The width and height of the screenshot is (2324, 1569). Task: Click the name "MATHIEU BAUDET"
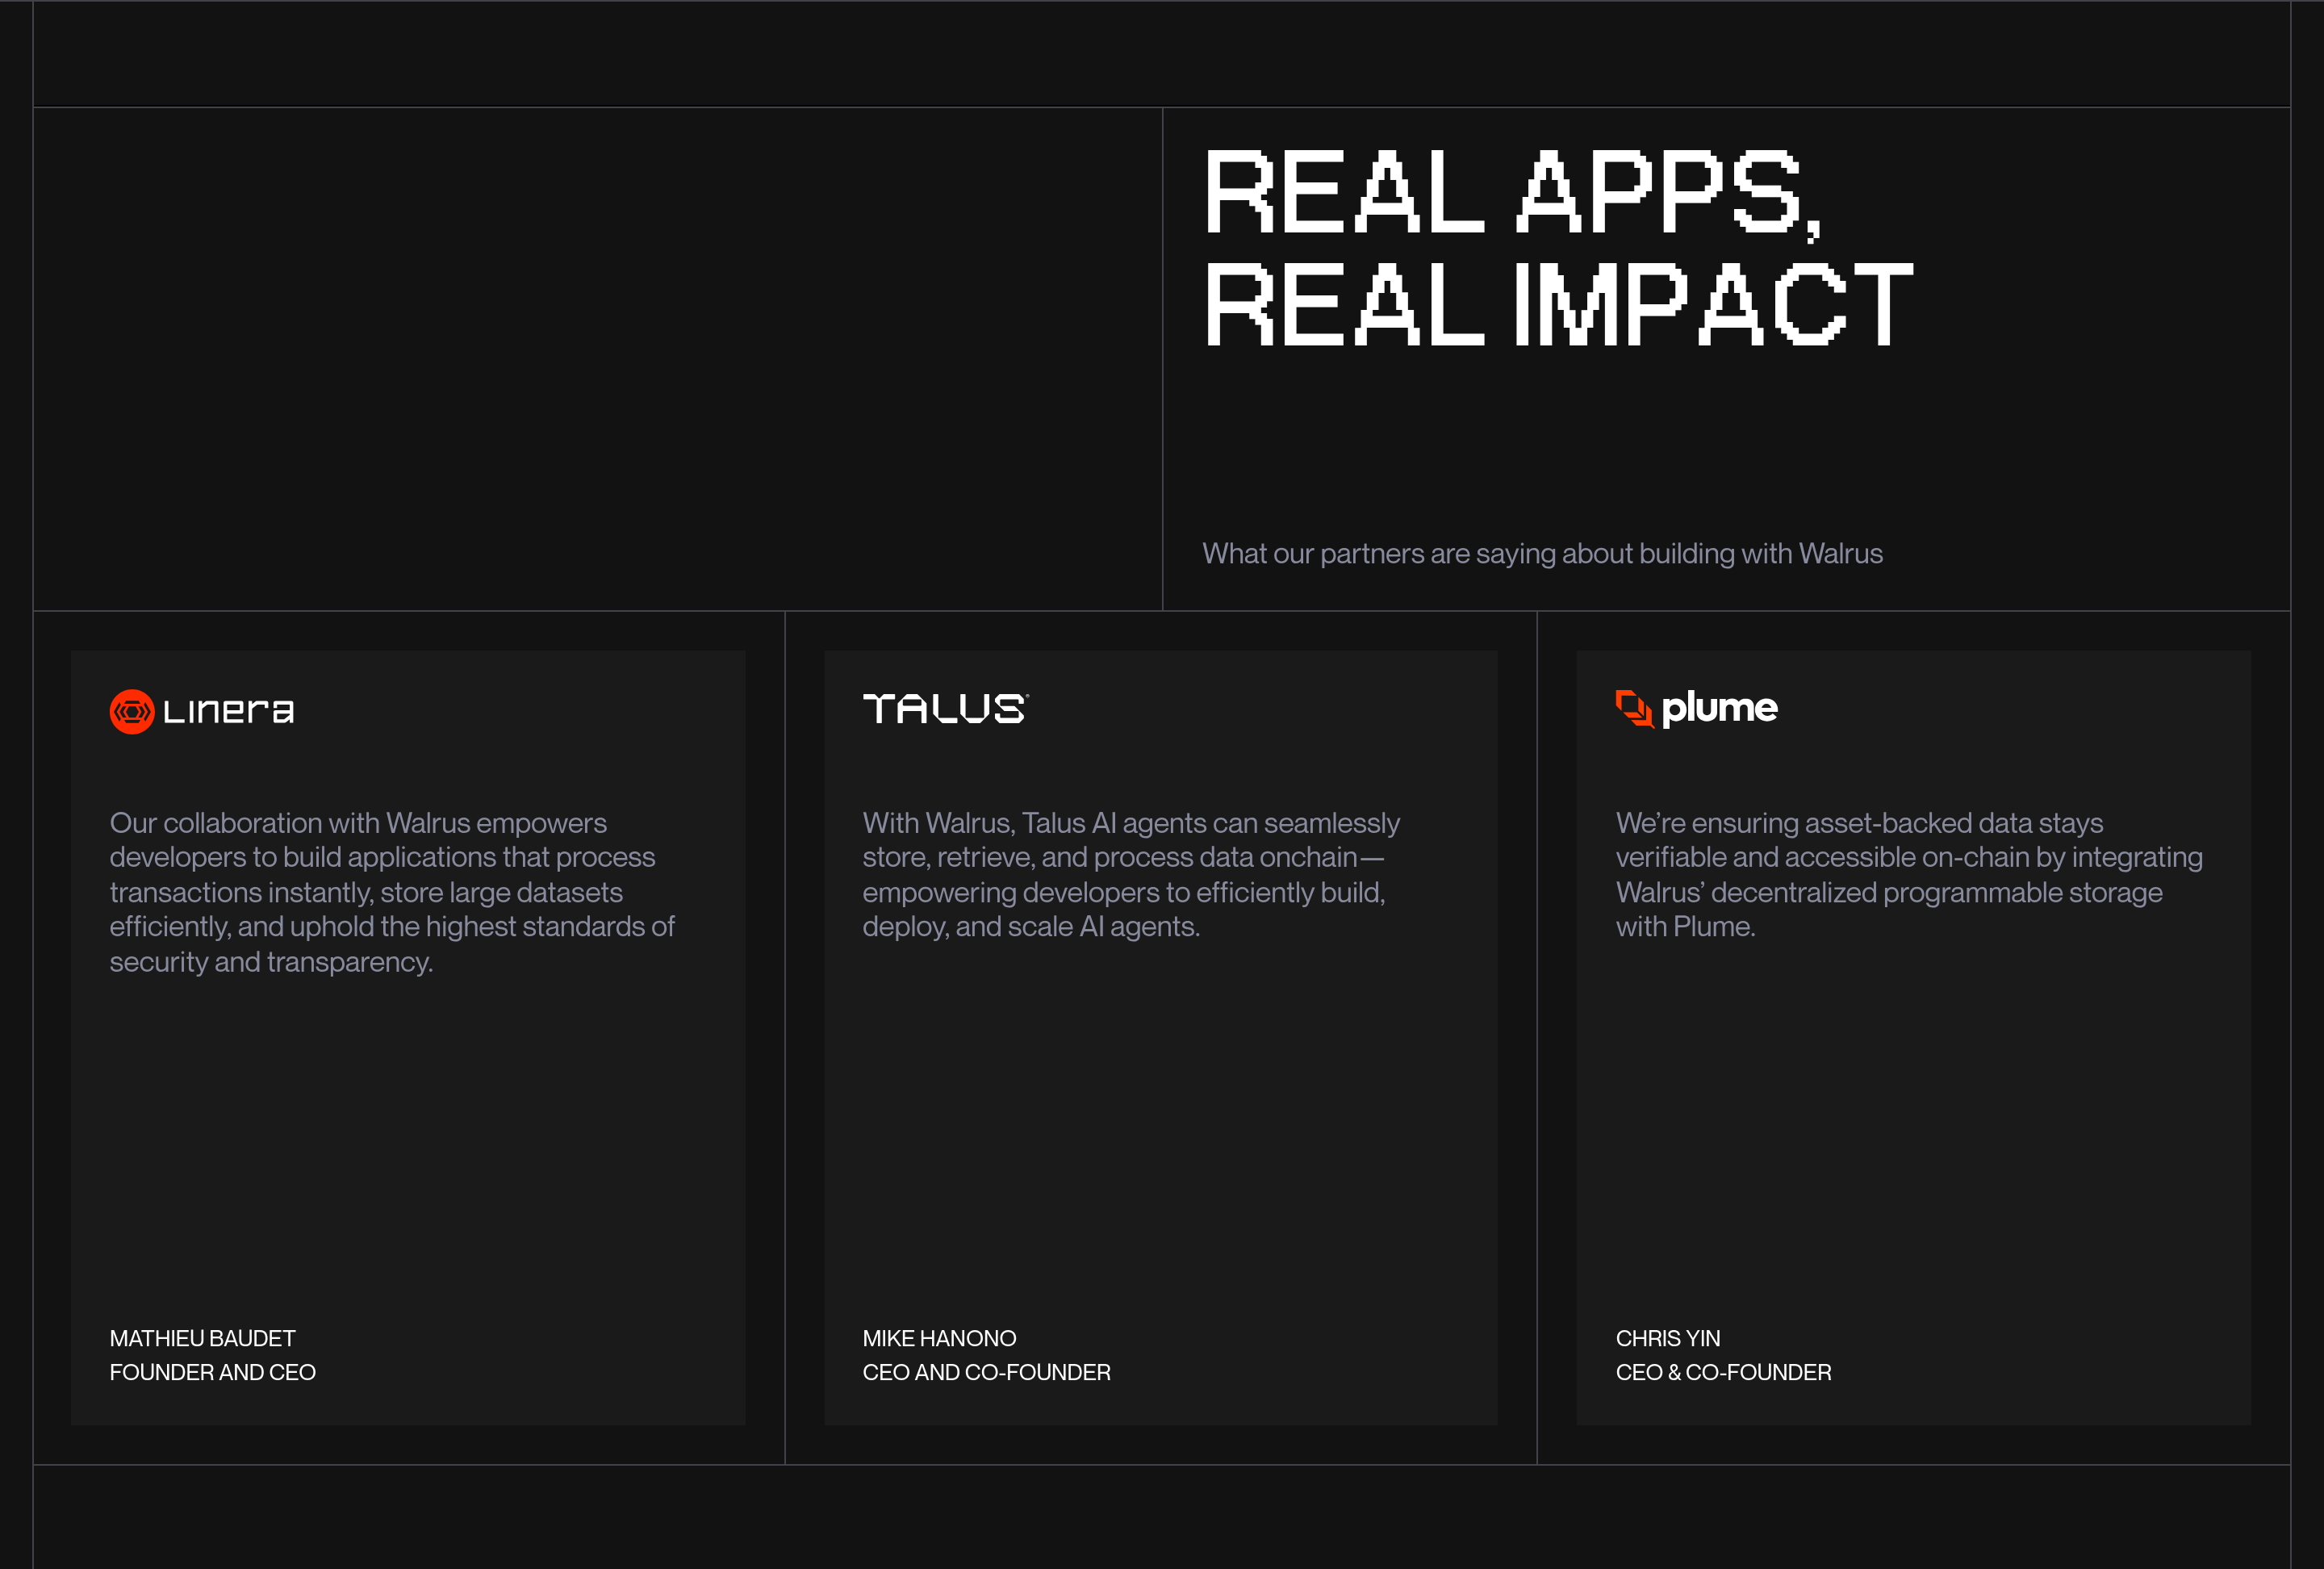click(202, 1338)
